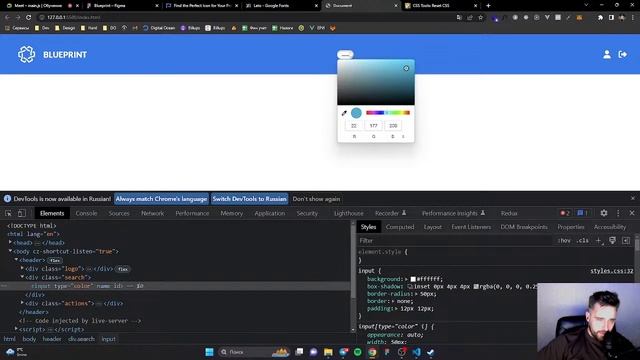Open DevTools three-dot more options menu
This screenshot has width=640, height=360.
(x=618, y=213)
